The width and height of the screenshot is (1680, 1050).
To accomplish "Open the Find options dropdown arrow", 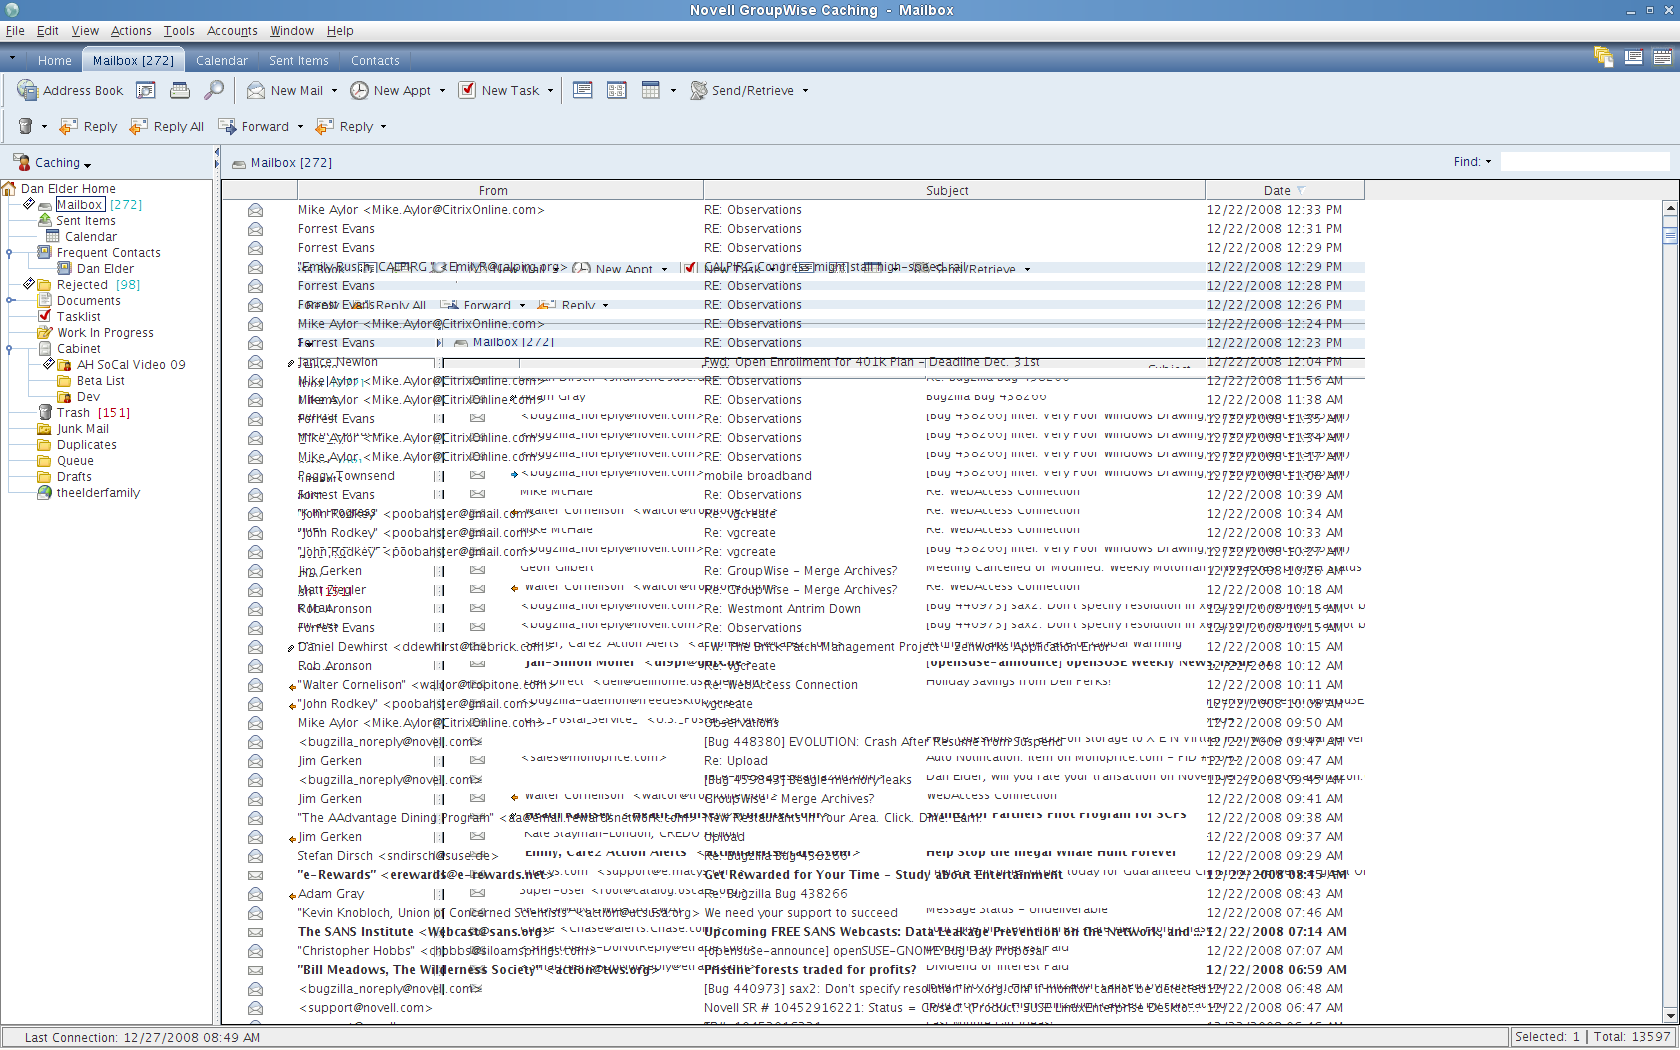I will [x=1488, y=162].
